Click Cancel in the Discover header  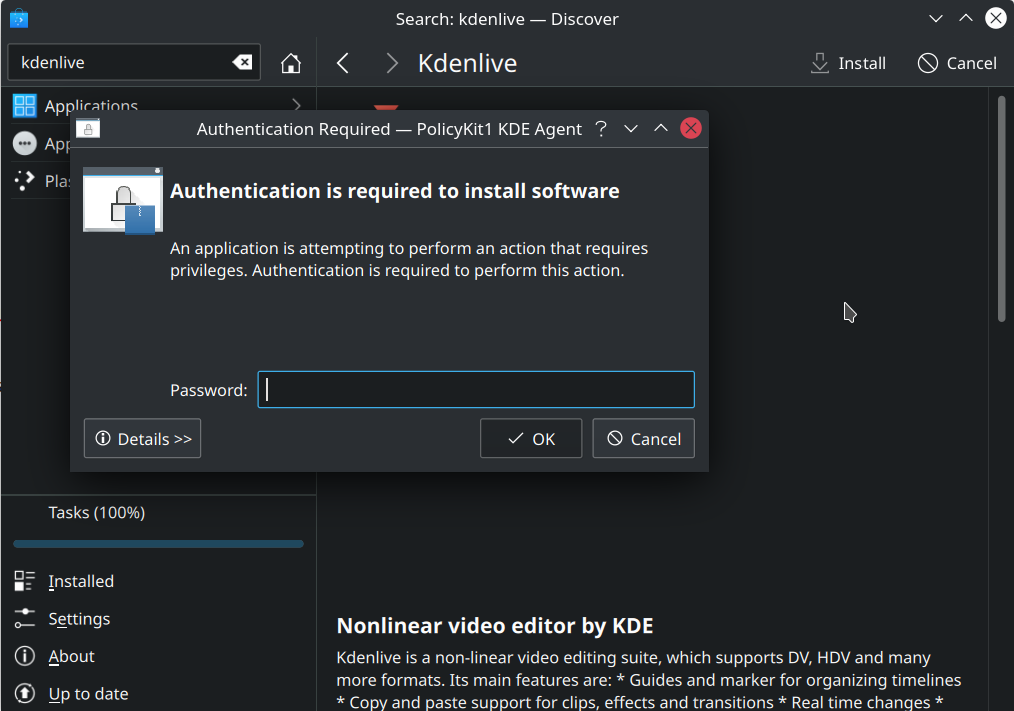tap(957, 63)
